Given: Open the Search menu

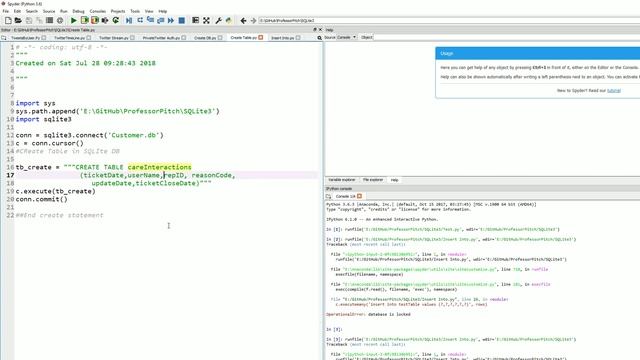Looking at the screenshot, I should coord(31,11).
